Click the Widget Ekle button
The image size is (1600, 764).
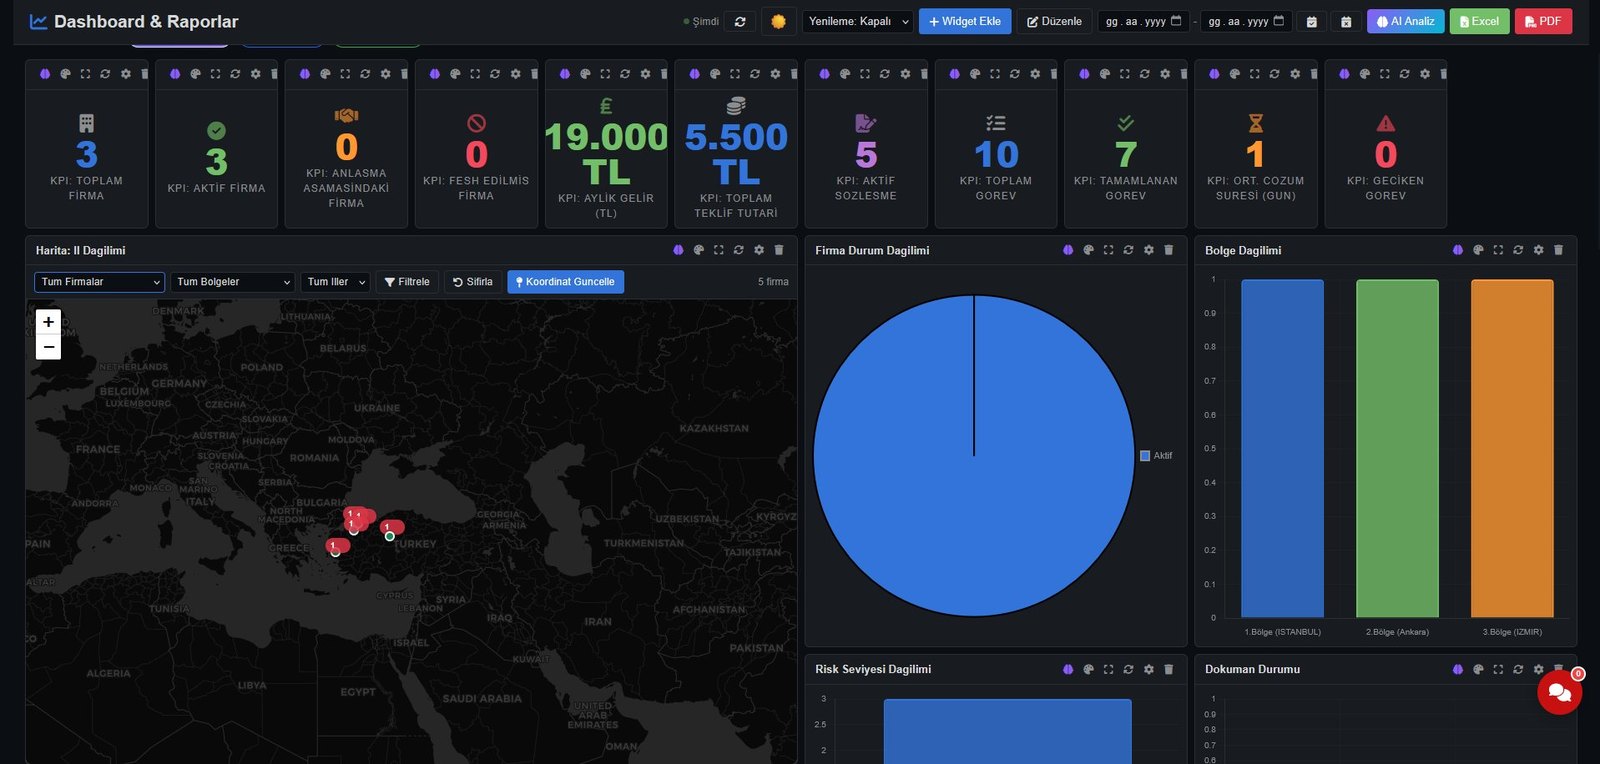pos(965,21)
